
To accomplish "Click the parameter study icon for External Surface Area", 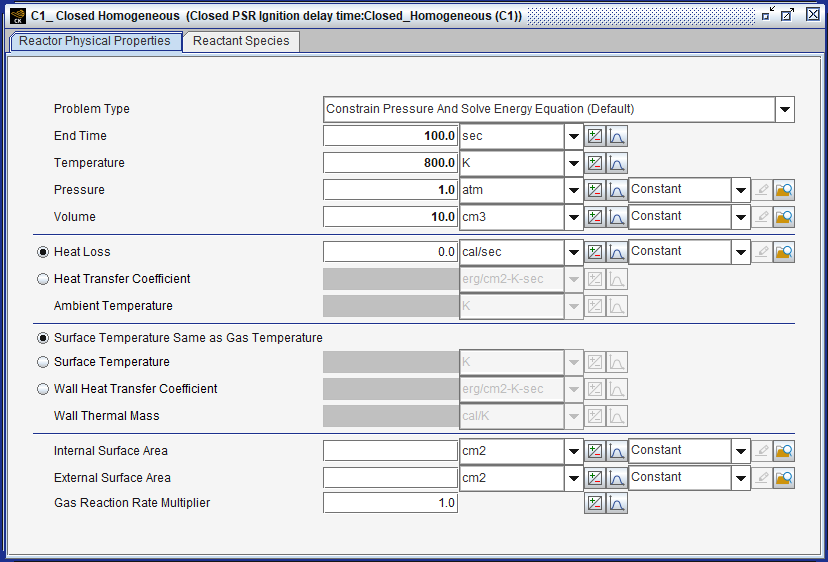I will click(x=595, y=479).
